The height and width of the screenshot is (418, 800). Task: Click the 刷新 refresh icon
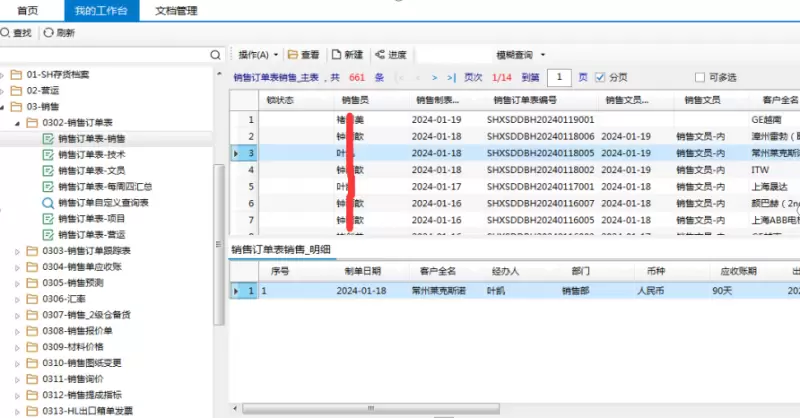coord(48,33)
